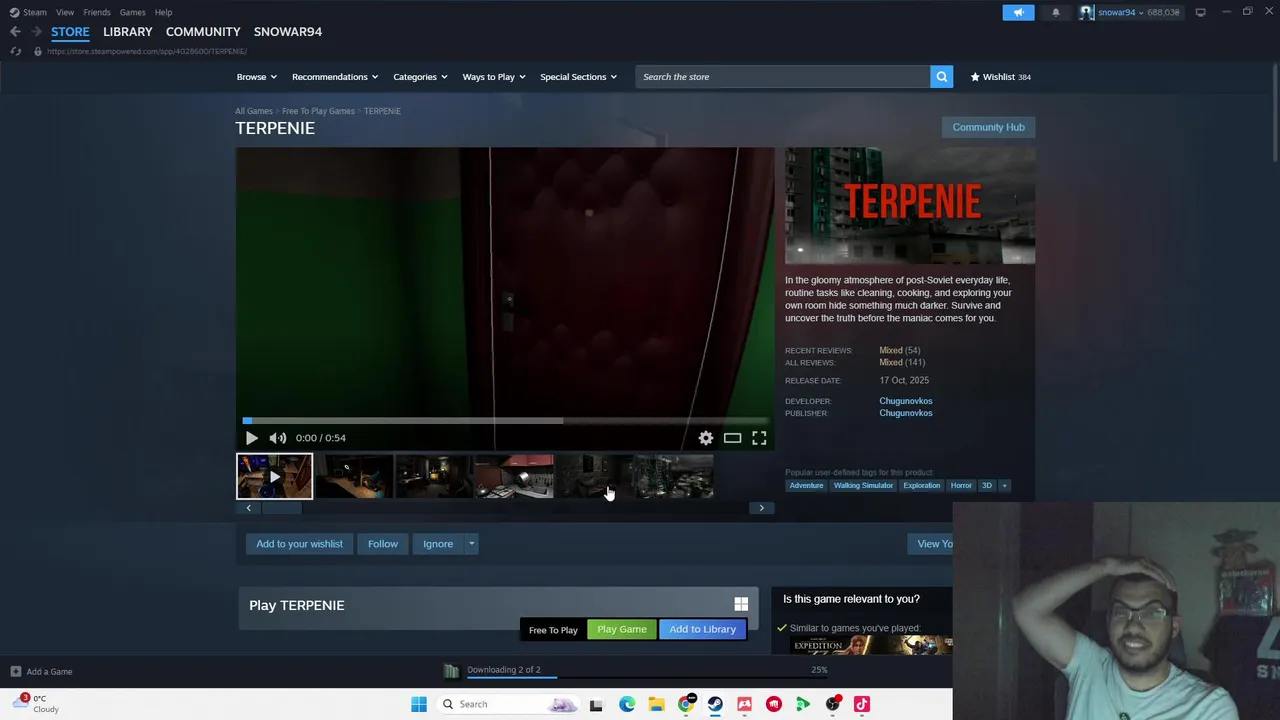Open Google Chrome from the taskbar

point(686,704)
